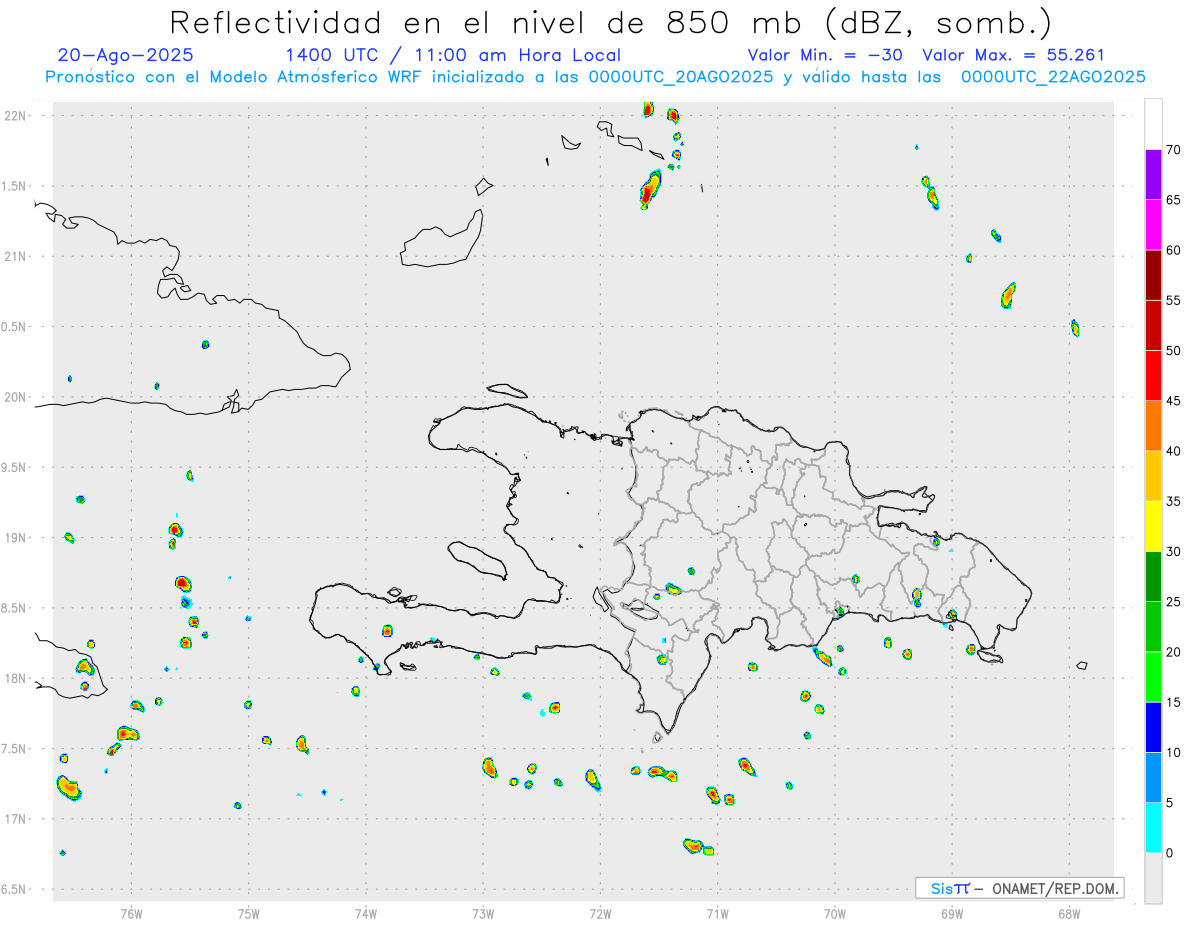Viewport: 1200px width, 927px height.
Task: Click the 'Valor Max. = 55.261' text
Action: tap(1014, 55)
